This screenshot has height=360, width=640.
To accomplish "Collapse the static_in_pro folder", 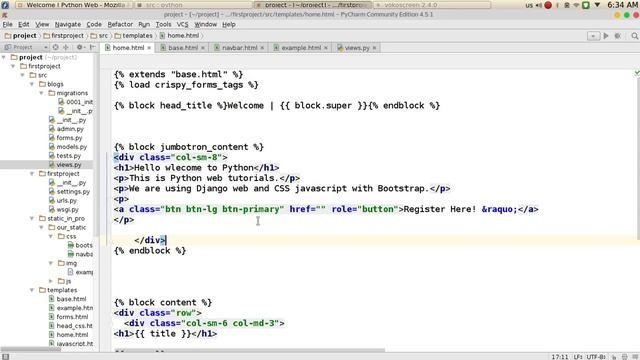I will point(32,218).
